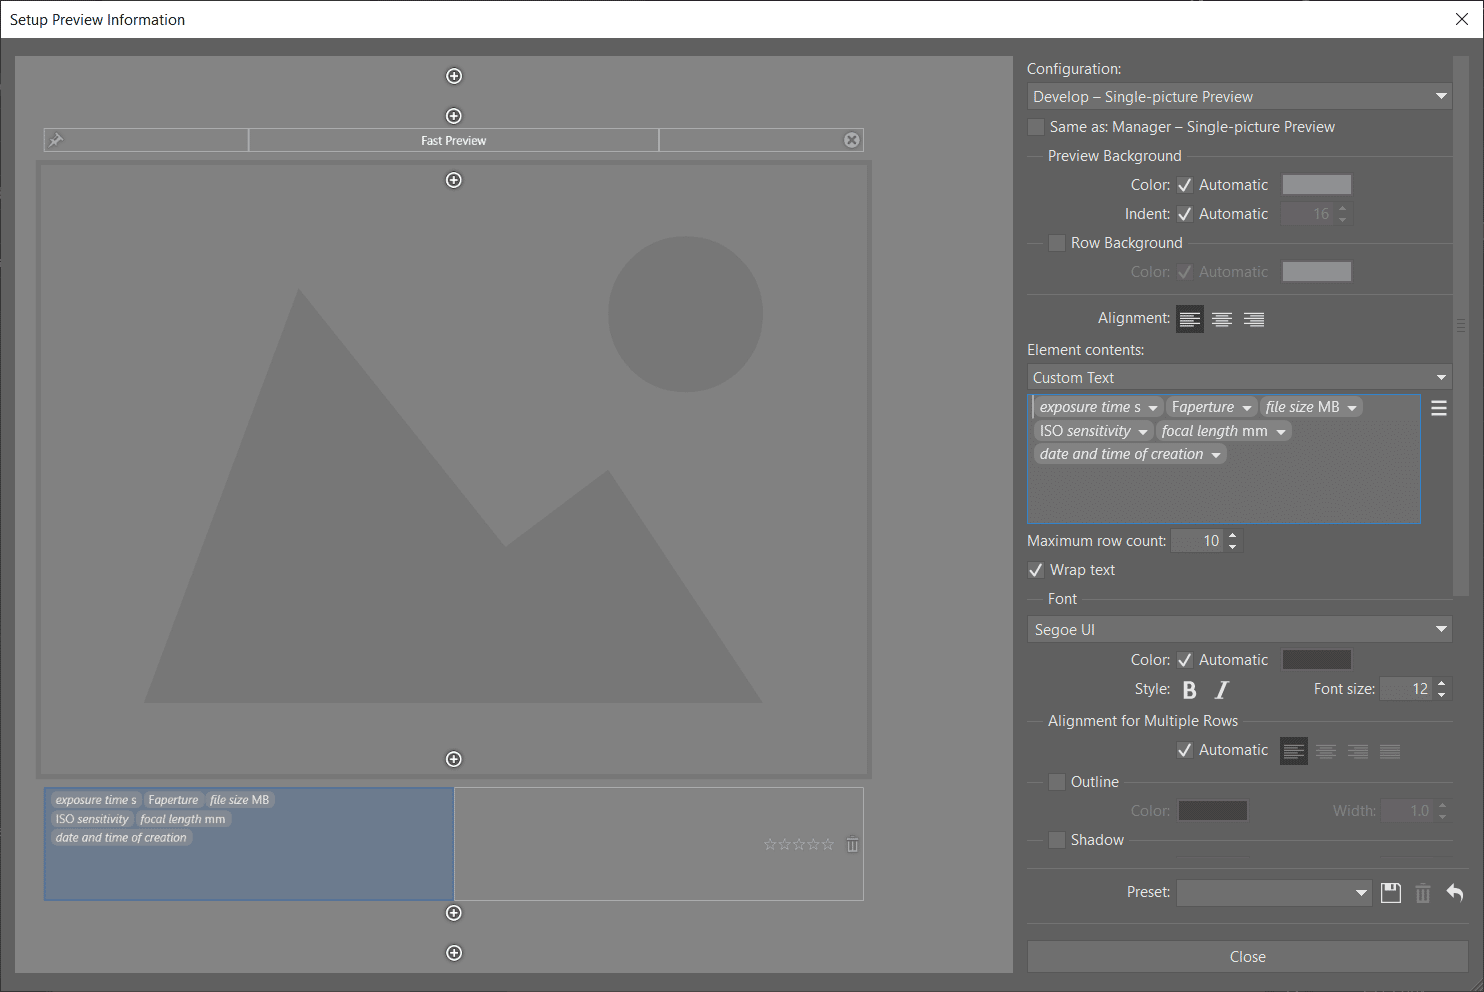Click the 'file size MB' token in editor
Viewport: 1484px width, 992px height.
[1301, 407]
